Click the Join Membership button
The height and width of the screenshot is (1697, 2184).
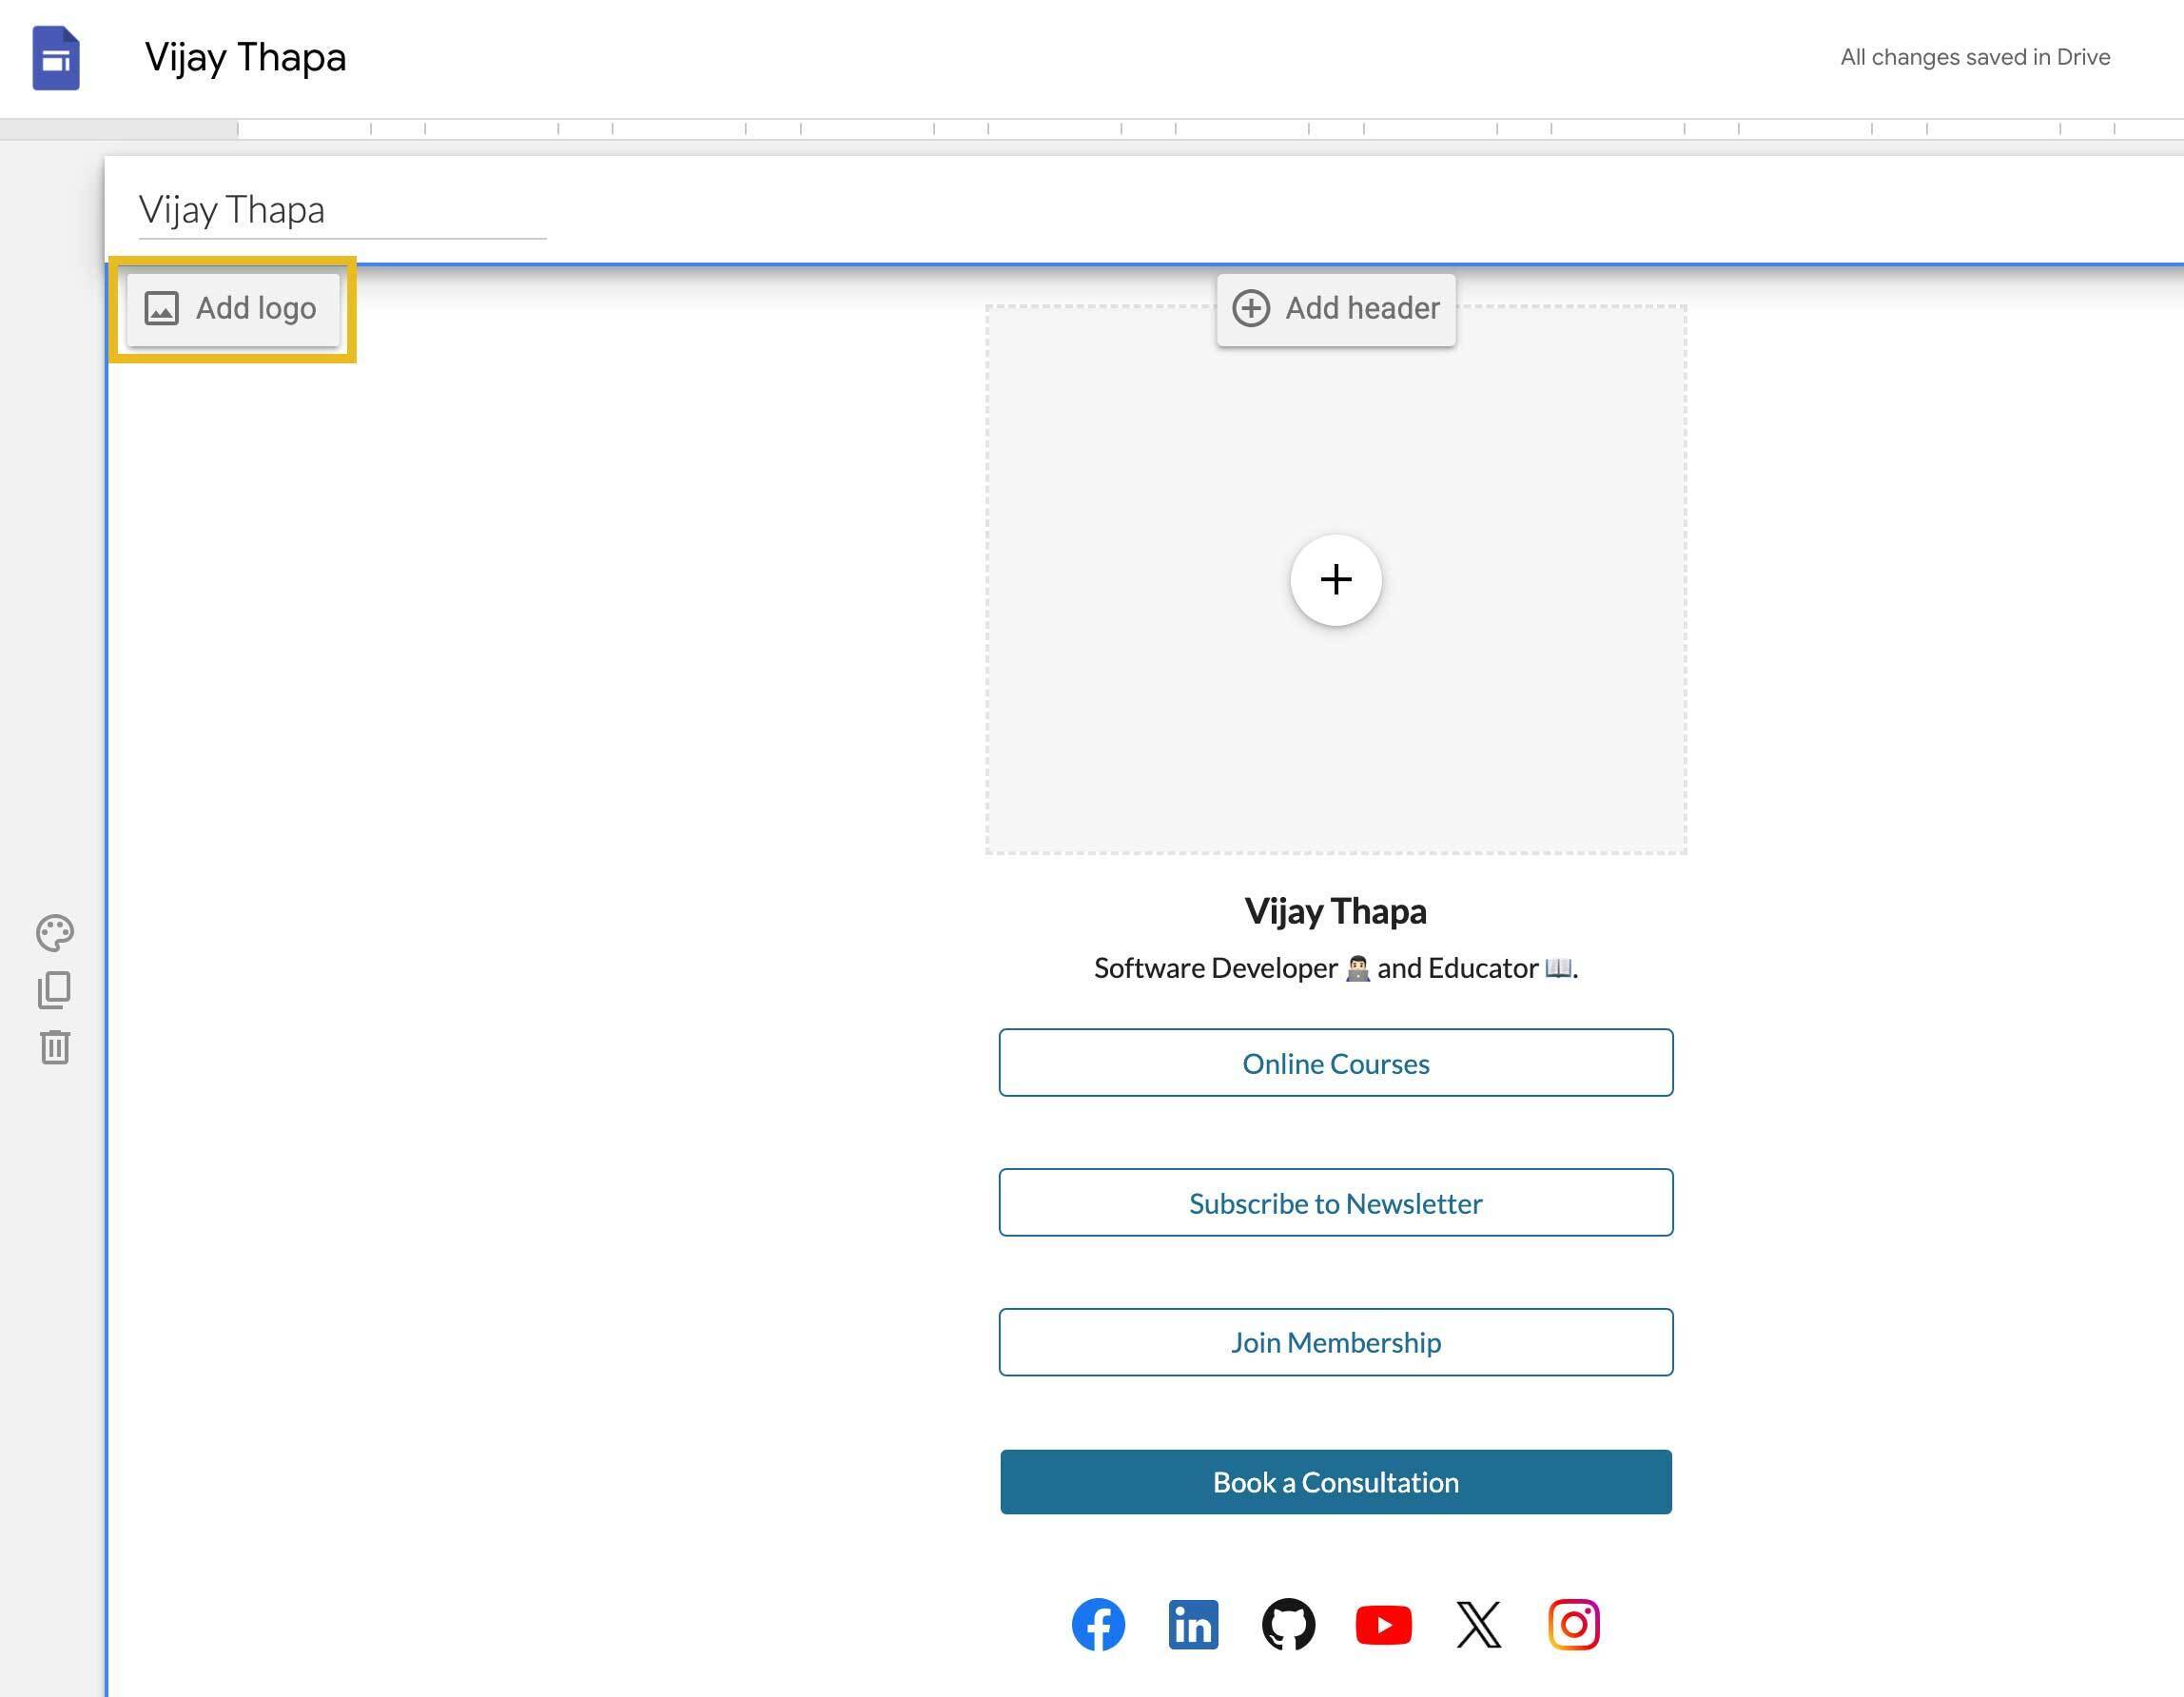pos(1336,1342)
